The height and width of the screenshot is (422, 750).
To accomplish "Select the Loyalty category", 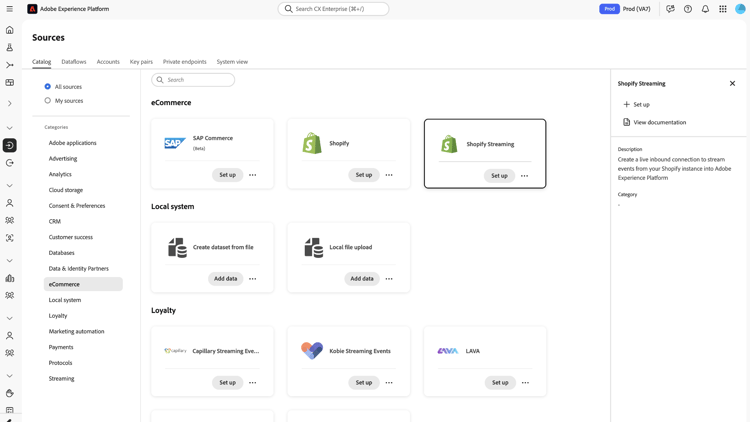I will [x=58, y=316].
